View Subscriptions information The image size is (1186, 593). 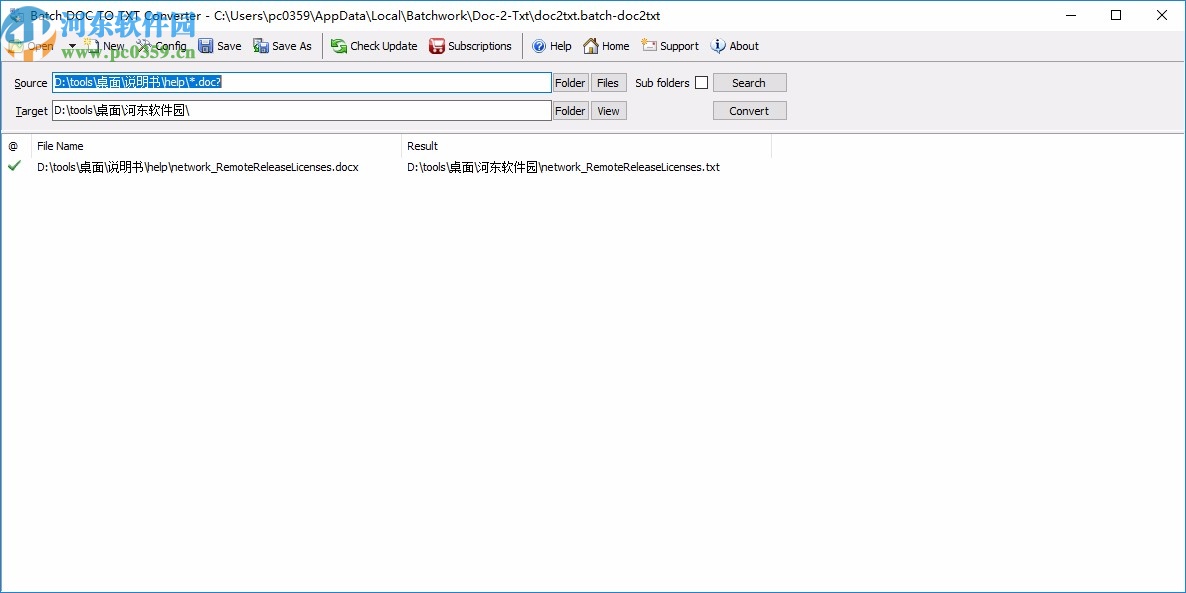471,46
